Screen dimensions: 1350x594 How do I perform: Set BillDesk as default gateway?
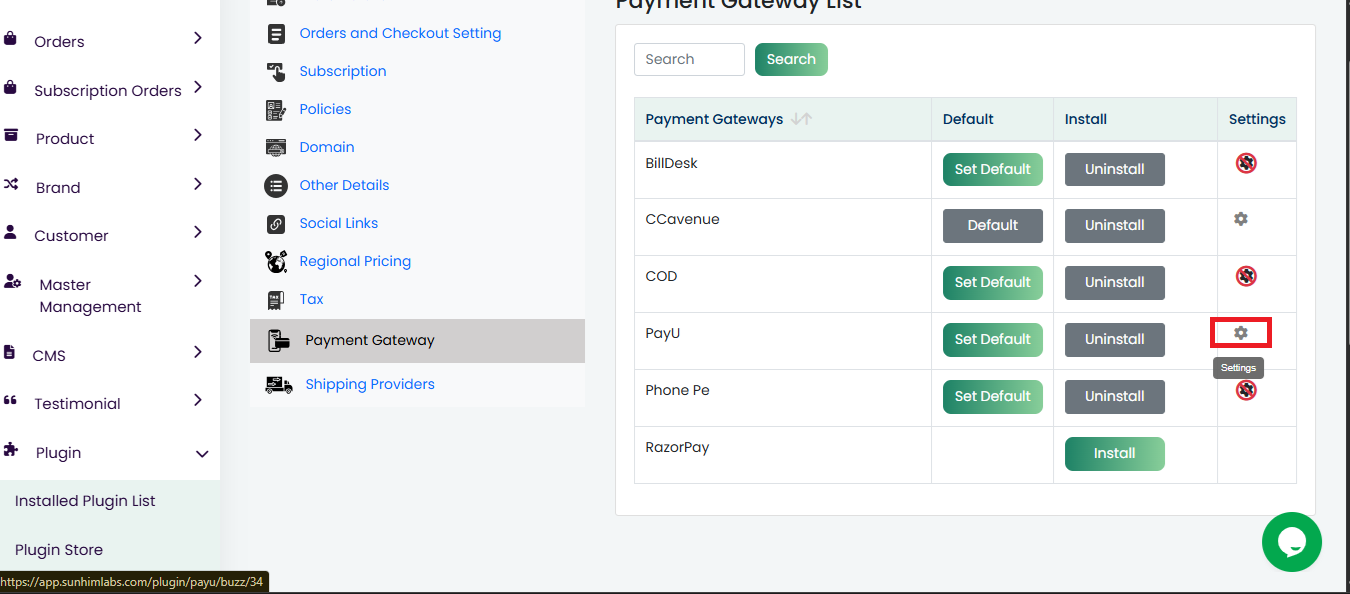992,170
